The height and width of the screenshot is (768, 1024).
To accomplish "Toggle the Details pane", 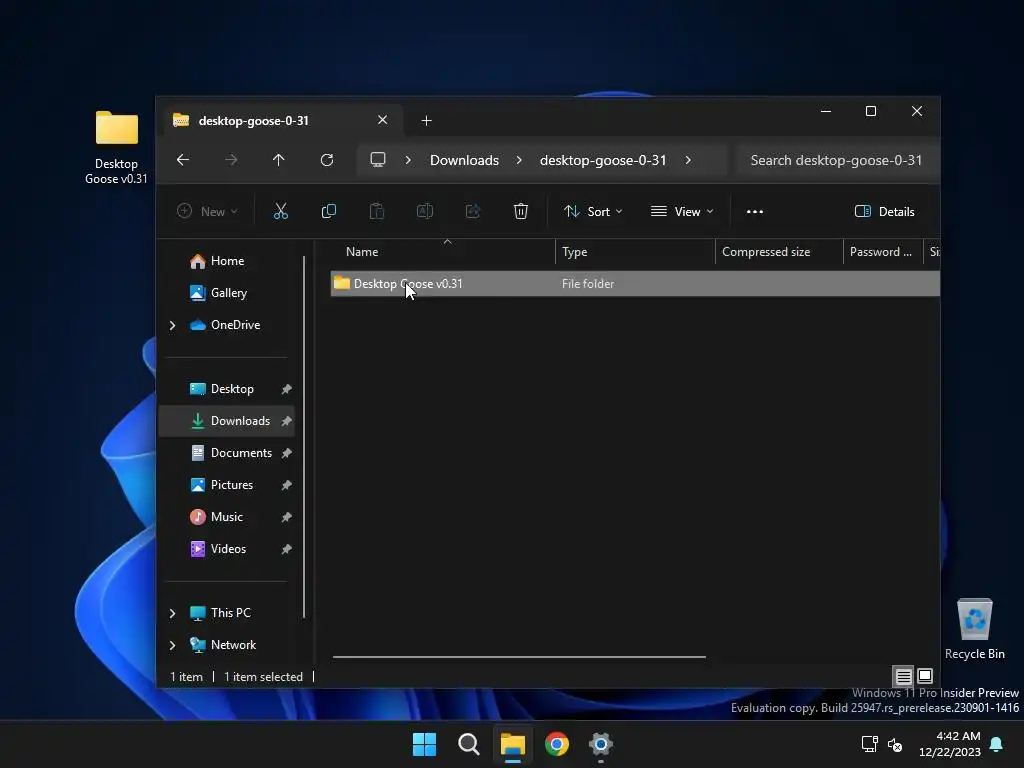I will (885, 212).
